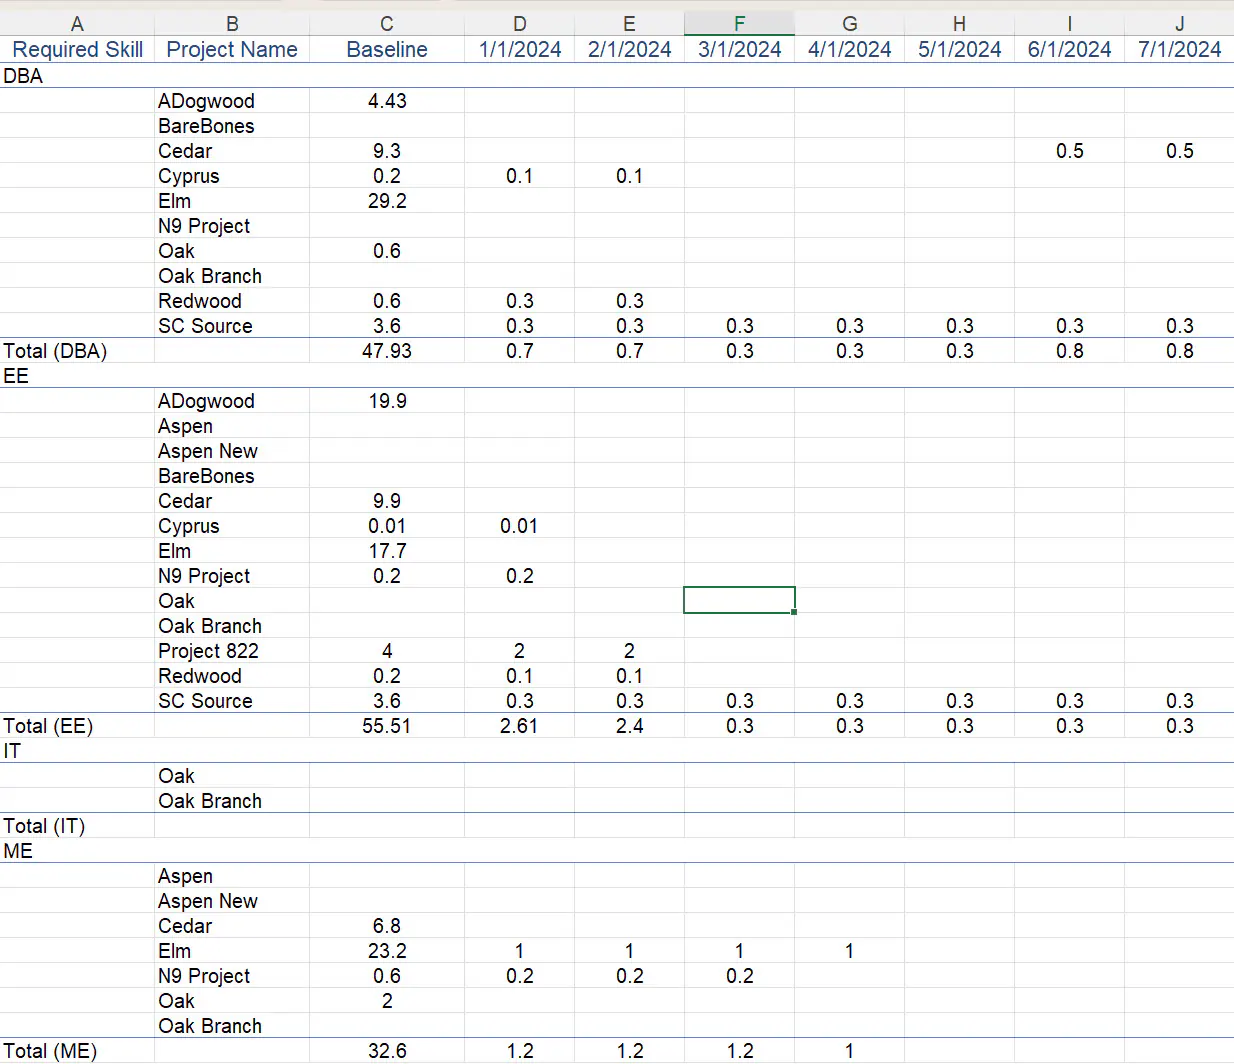Viewport: 1234px width, 1064px height.
Task: Click DBA Cedar baseline 9.3
Action: click(387, 151)
